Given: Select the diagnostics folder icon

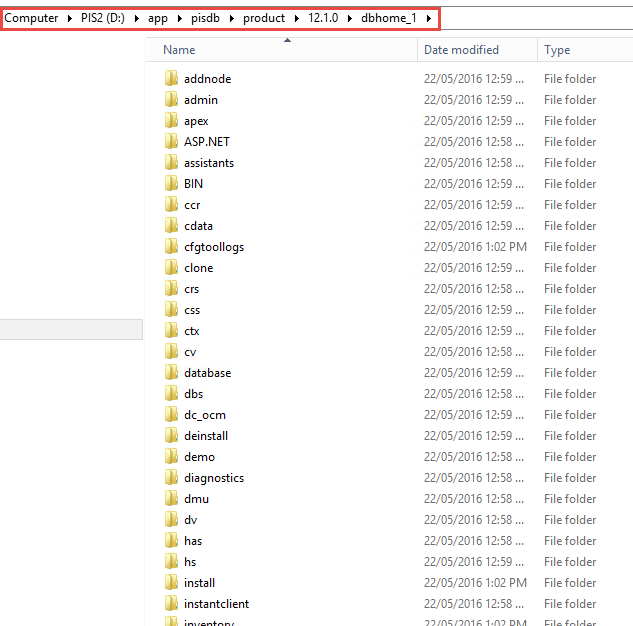Looking at the screenshot, I should click(170, 478).
